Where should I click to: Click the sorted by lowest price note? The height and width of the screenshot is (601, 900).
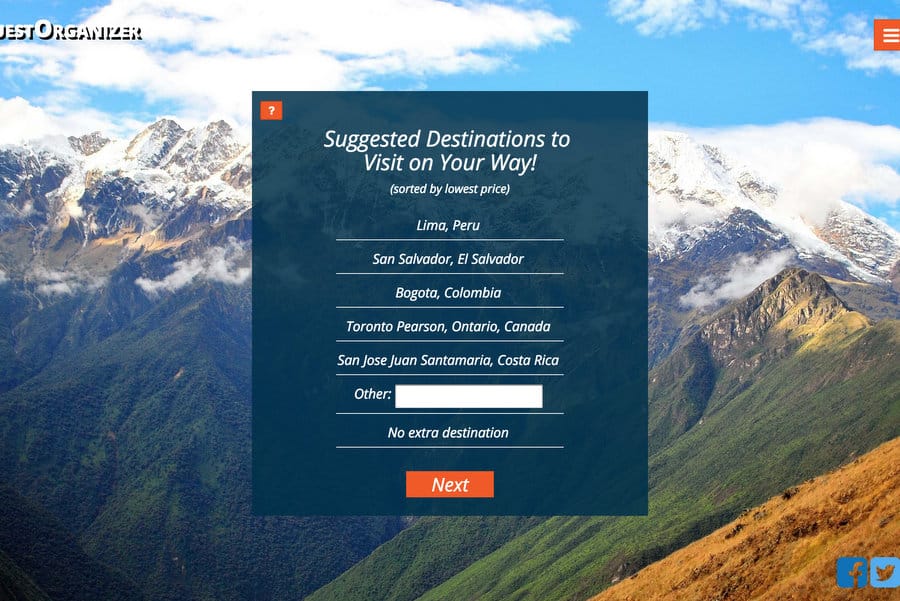(x=450, y=189)
